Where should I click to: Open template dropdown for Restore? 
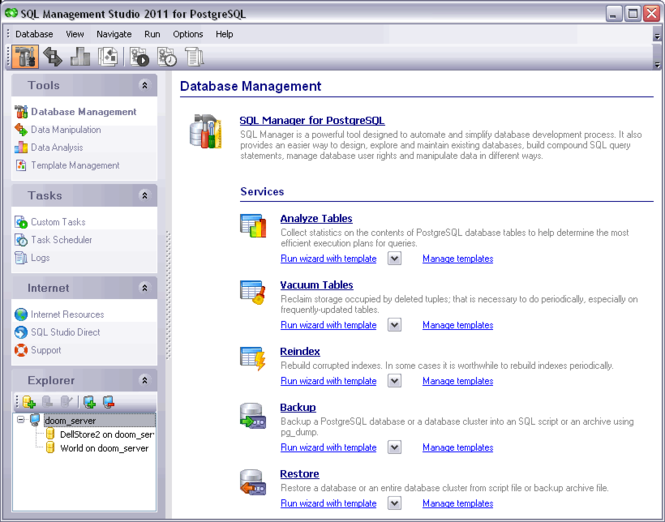pyautogui.click(x=394, y=503)
